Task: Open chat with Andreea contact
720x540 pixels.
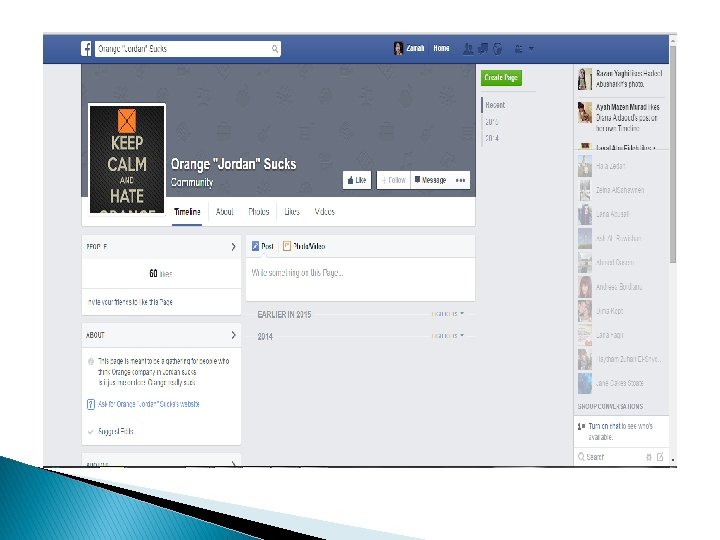Action: [x=620, y=287]
